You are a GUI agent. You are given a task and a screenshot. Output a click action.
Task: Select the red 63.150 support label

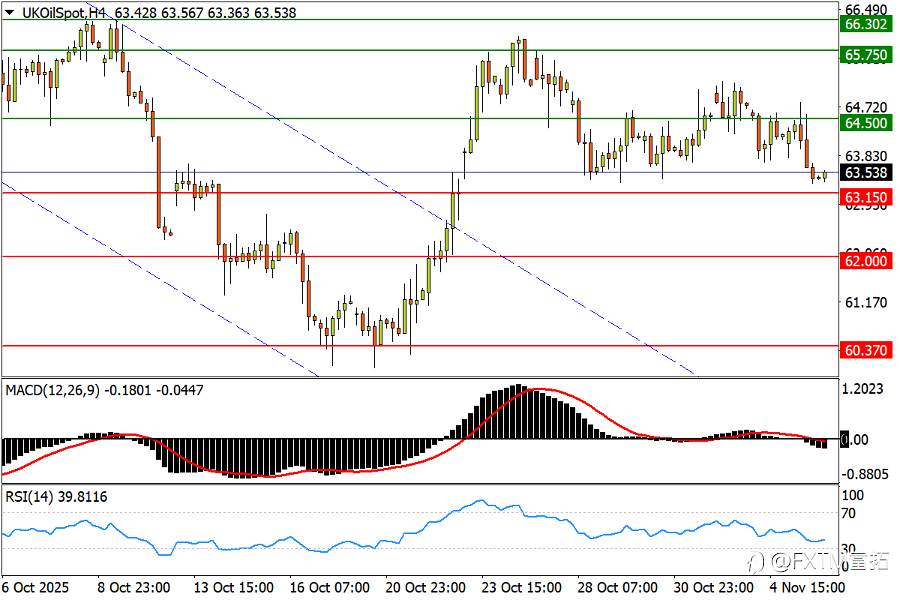coord(866,198)
